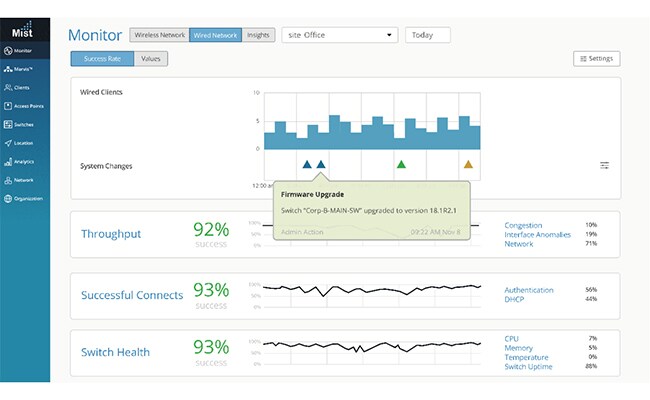Click the Authentication classifier link

[528, 290]
